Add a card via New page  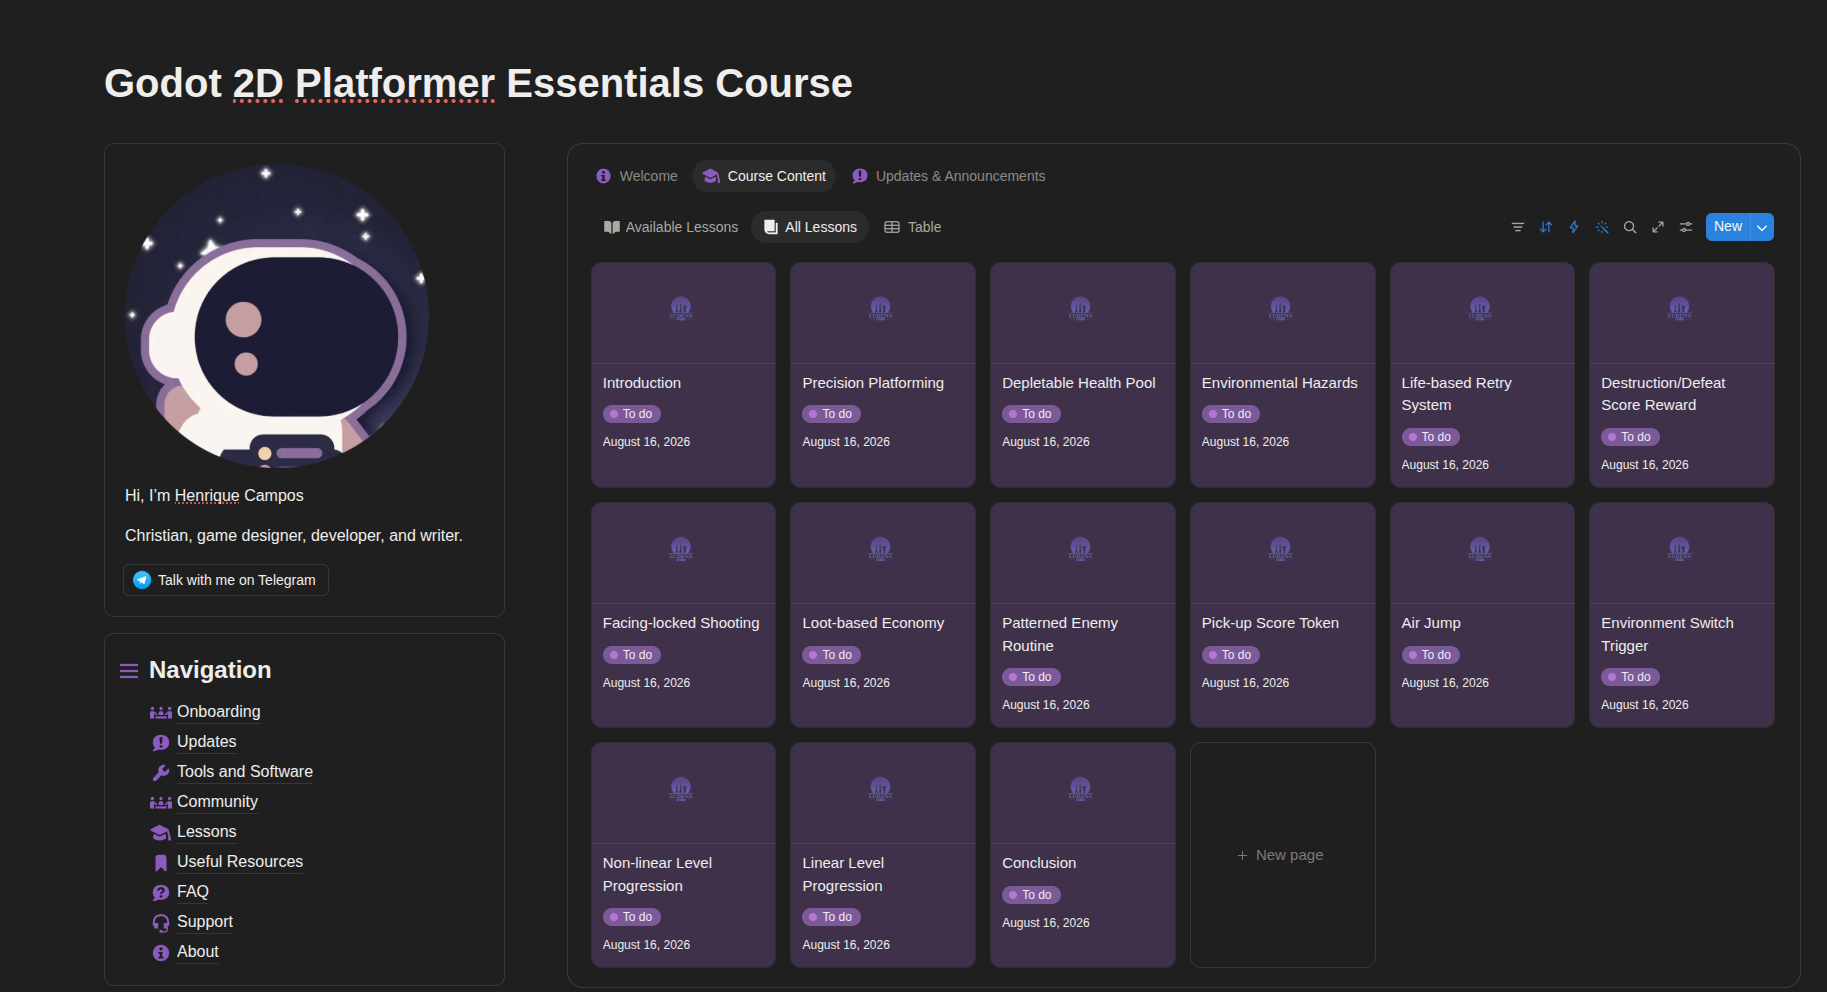pyautogui.click(x=1282, y=855)
